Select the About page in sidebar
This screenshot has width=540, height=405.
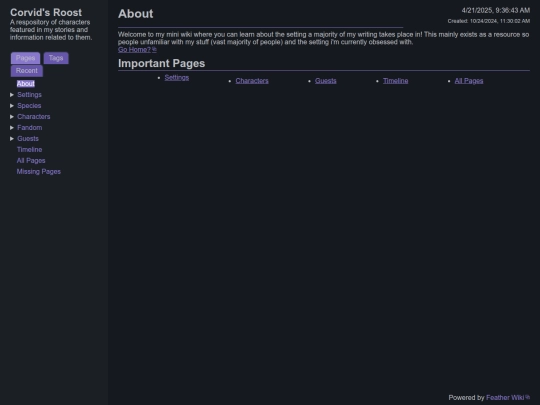click(x=26, y=84)
